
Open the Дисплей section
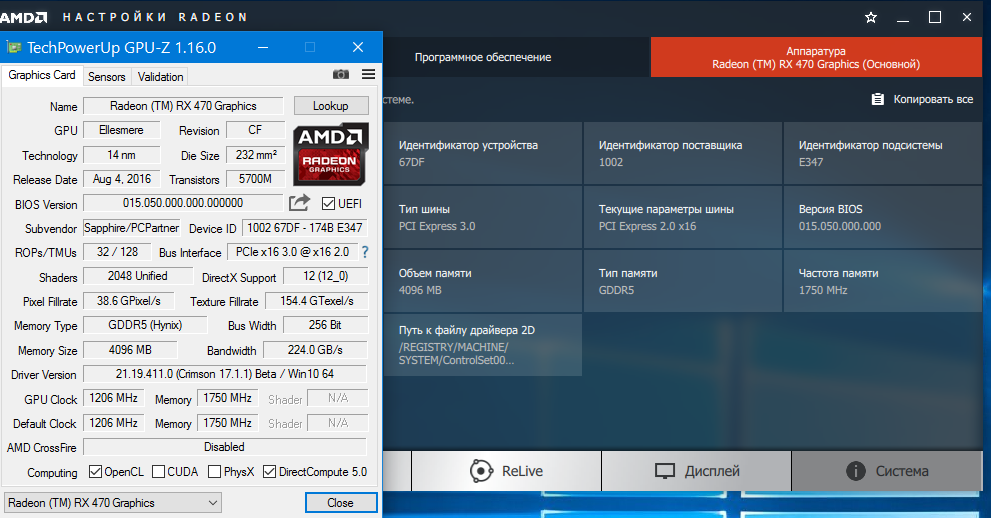(x=696, y=471)
